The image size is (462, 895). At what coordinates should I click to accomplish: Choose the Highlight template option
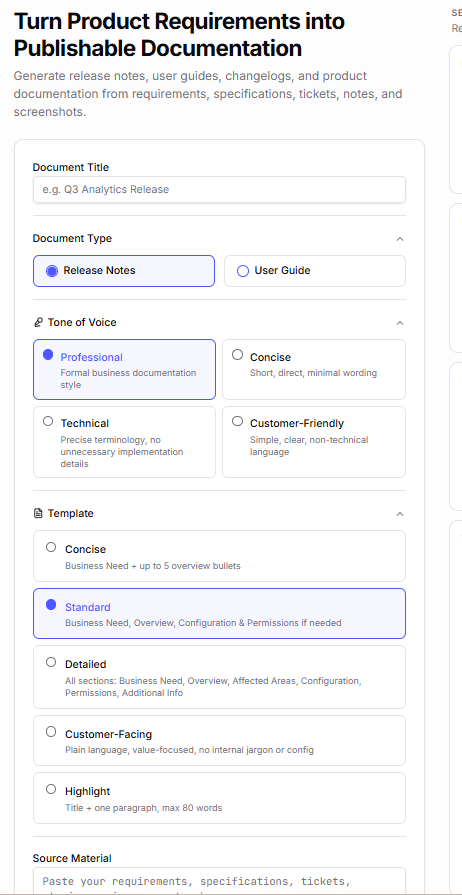coord(219,798)
